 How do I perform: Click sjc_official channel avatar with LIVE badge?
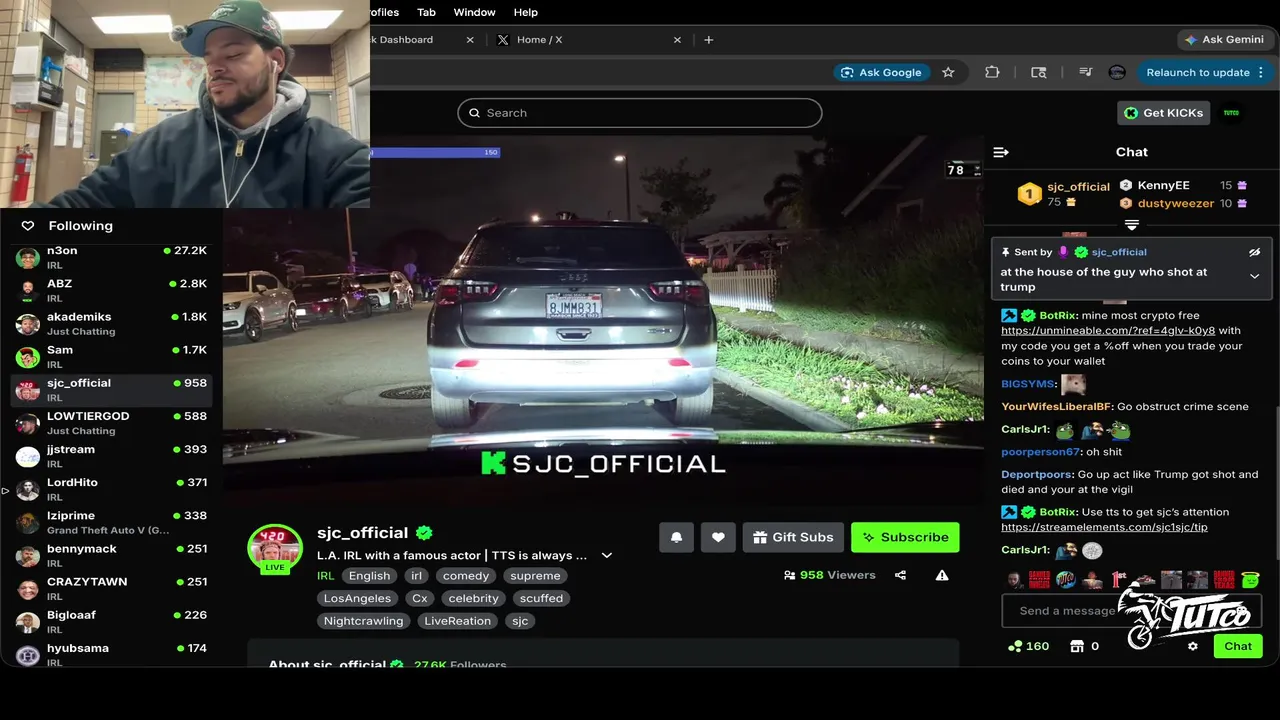tap(275, 549)
